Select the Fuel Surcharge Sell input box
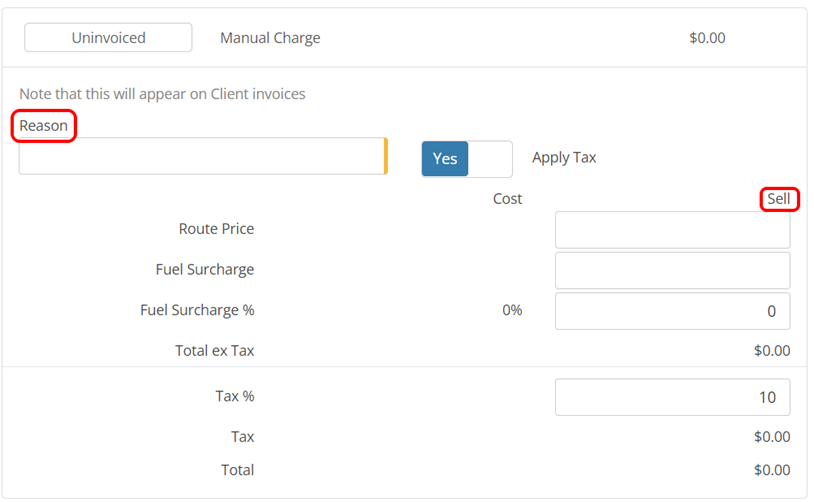The height and width of the screenshot is (502, 814). coord(672,270)
